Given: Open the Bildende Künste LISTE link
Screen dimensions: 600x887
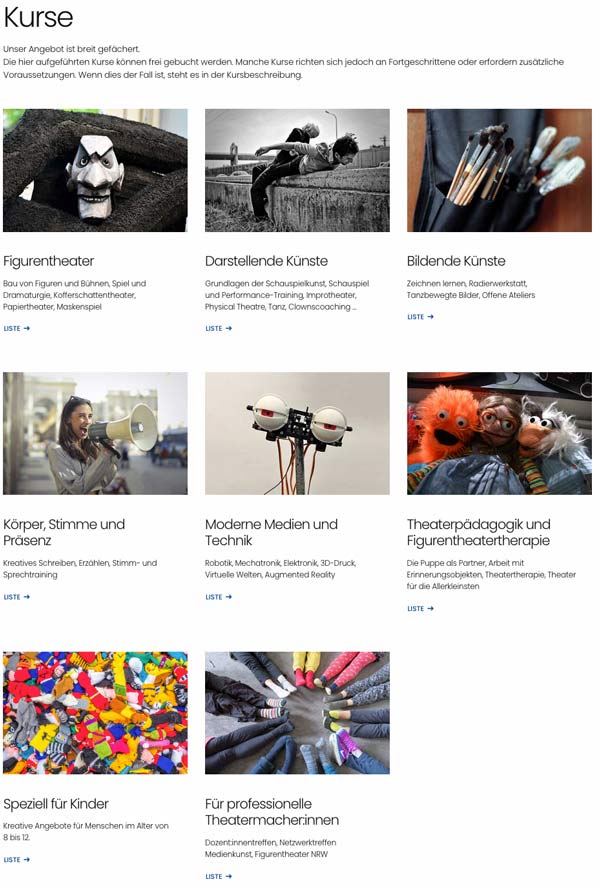Looking at the screenshot, I should 420,317.
